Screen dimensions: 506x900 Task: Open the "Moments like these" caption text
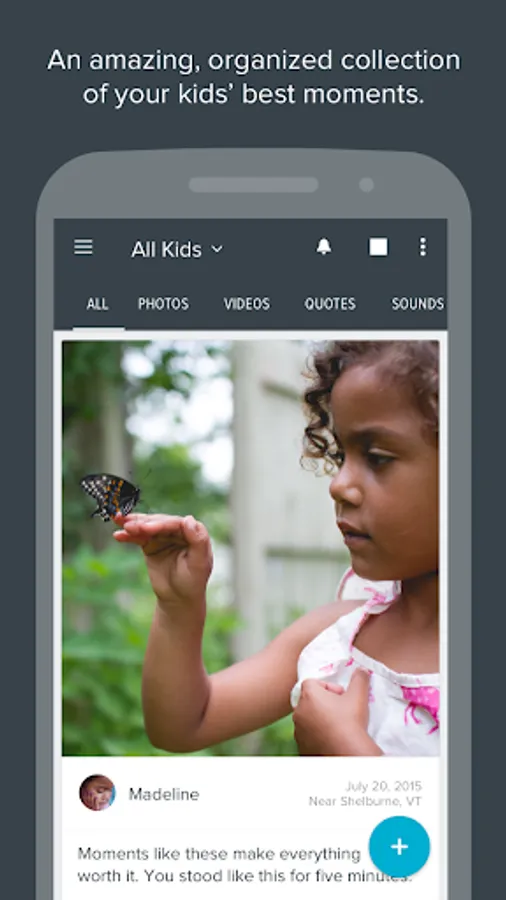tap(245, 865)
